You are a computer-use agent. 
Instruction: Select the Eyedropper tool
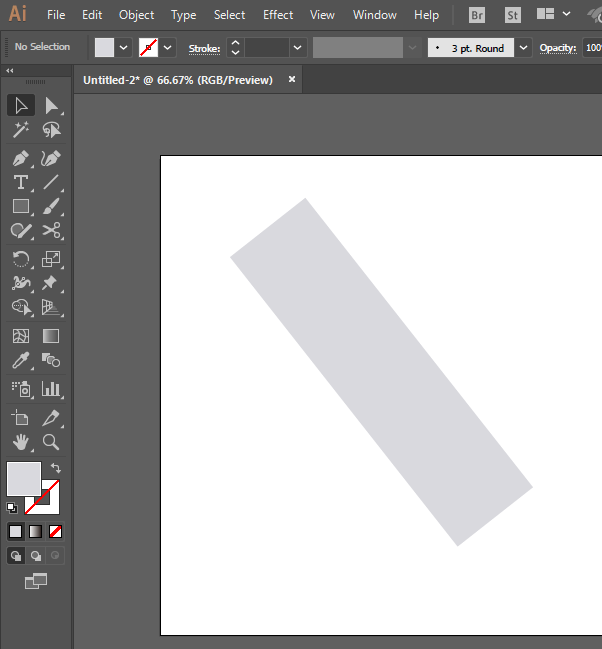click(x=20, y=360)
